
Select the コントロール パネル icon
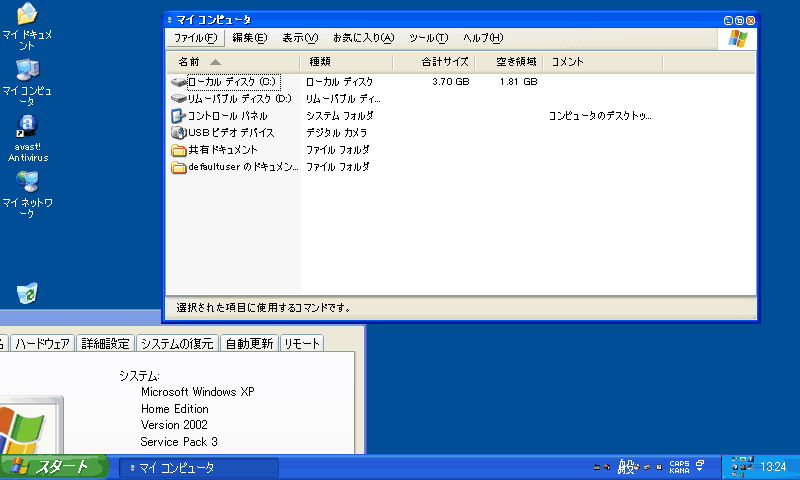coord(179,116)
